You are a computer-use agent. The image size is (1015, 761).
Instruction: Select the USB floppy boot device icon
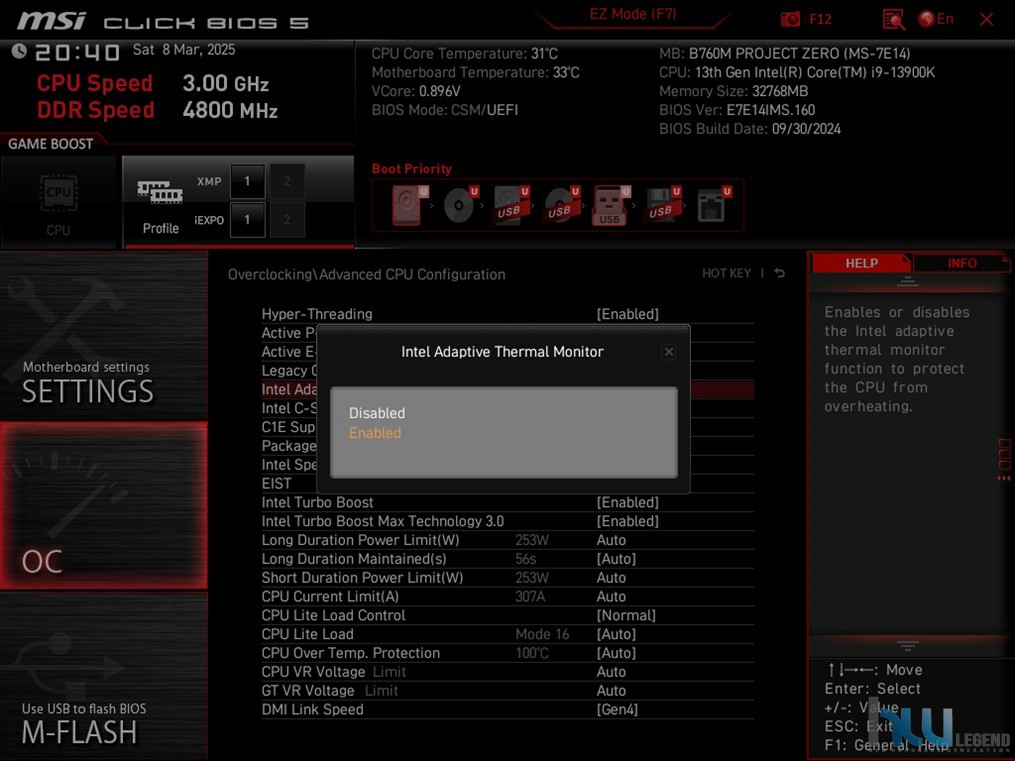point(662,205)
